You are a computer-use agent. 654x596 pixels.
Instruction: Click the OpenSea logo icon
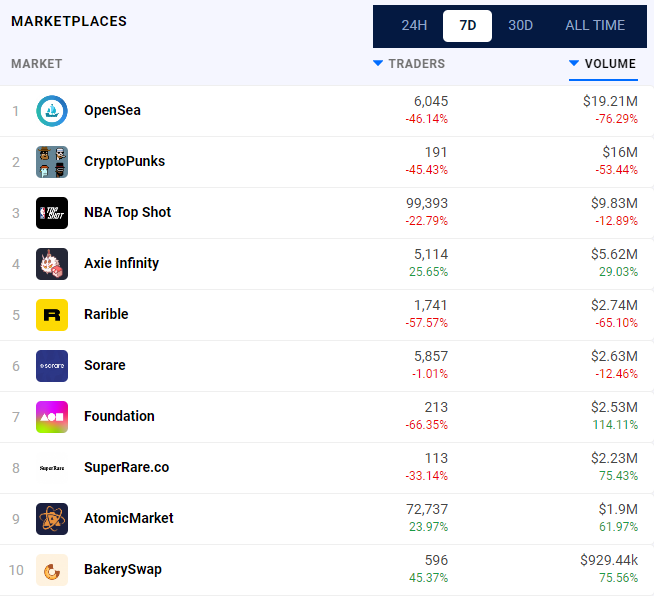click(52, 111)
